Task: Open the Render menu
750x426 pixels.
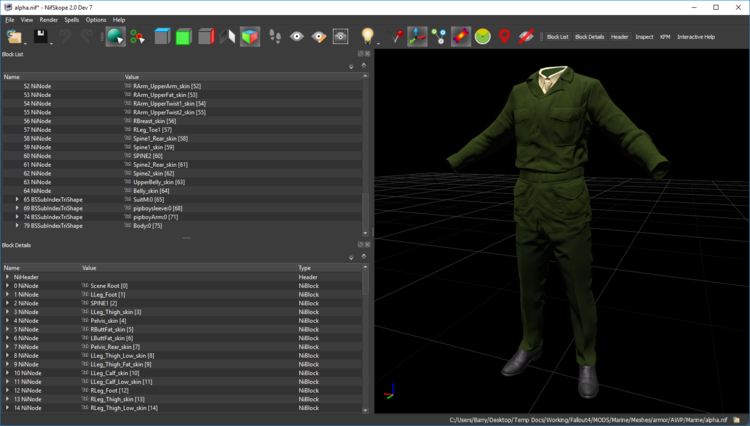Action: click(x=48, y=20)
